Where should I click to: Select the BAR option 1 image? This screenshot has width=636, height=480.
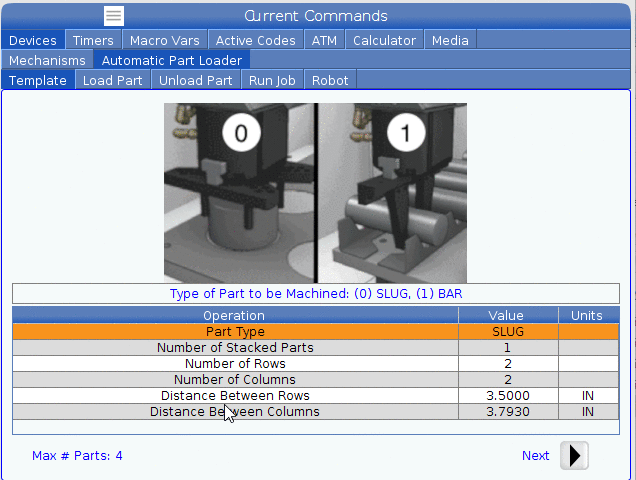point(392,192)
